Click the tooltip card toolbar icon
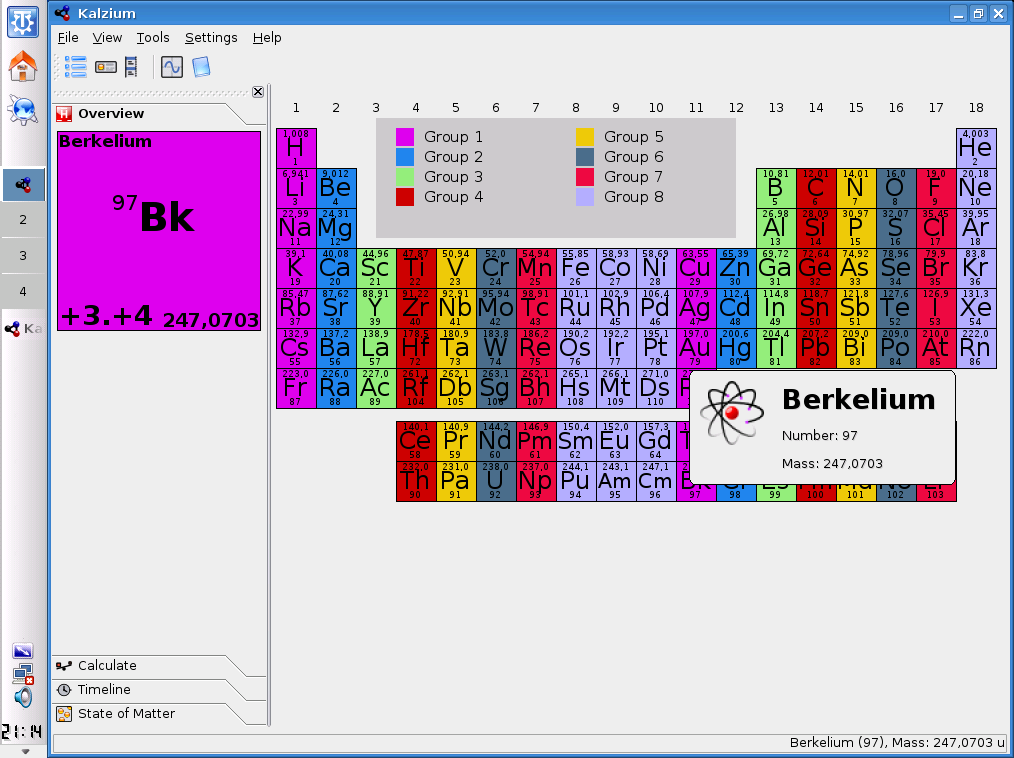 coord(105,67)
